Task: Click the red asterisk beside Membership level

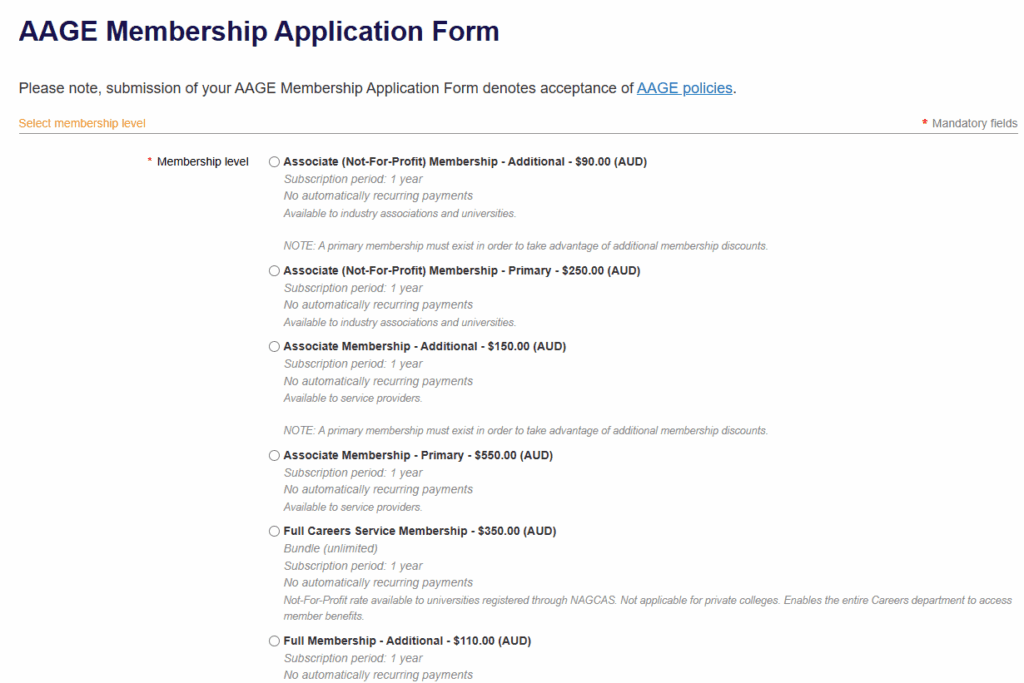Action: [x=148, y=160]
